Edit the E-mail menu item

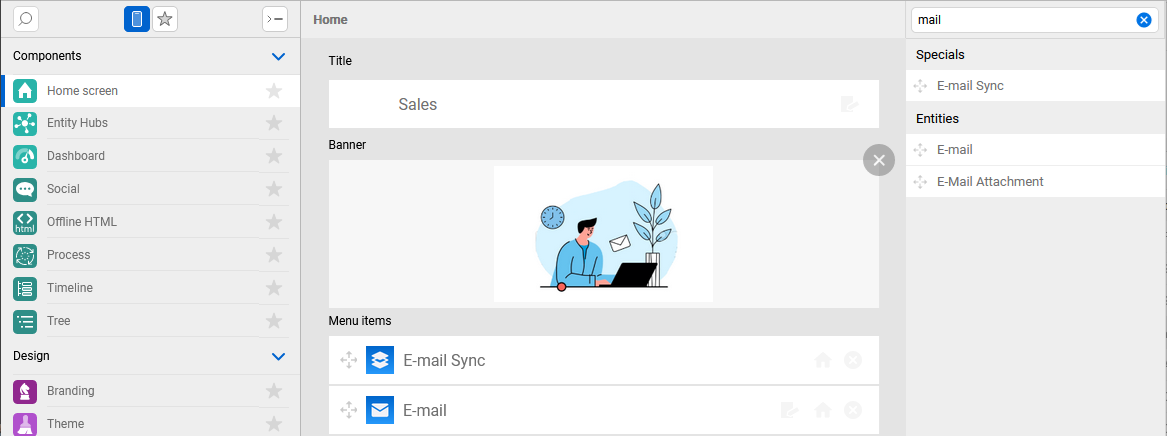tap(790, 410)
